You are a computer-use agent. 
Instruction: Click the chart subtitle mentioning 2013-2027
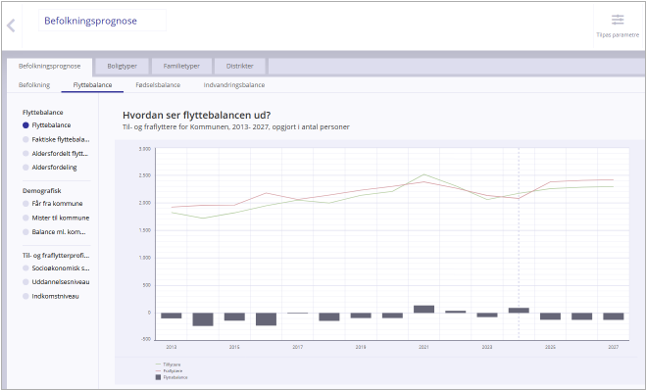236,127
